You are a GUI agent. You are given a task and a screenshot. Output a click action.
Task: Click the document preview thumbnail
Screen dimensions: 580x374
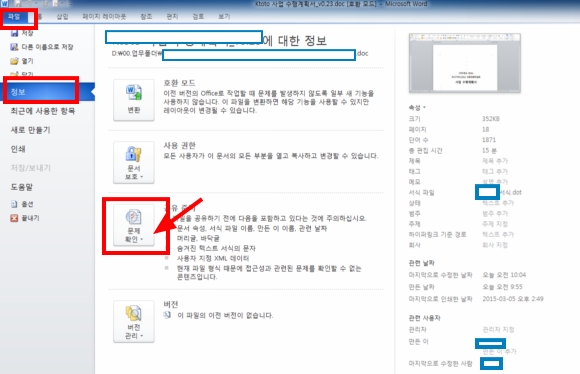click(465, 63)
